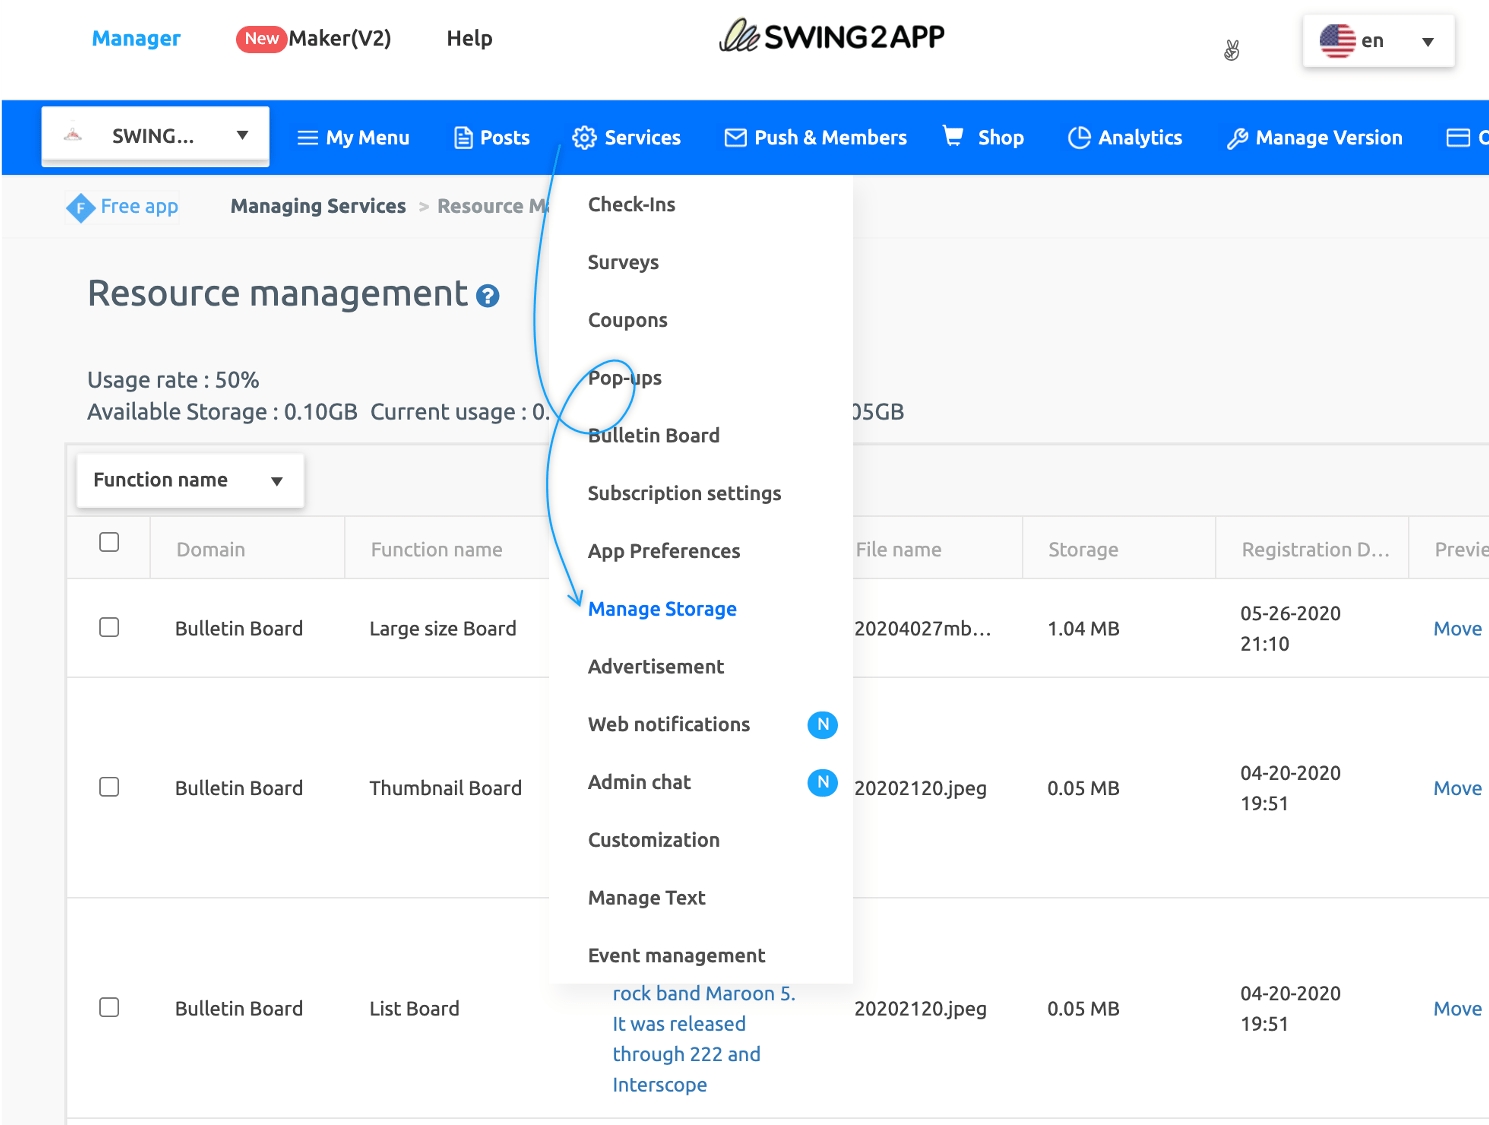Select Bulletin Board from the Services menu
Viewport: 1489px width, 1125px height.
pos(654,436)
